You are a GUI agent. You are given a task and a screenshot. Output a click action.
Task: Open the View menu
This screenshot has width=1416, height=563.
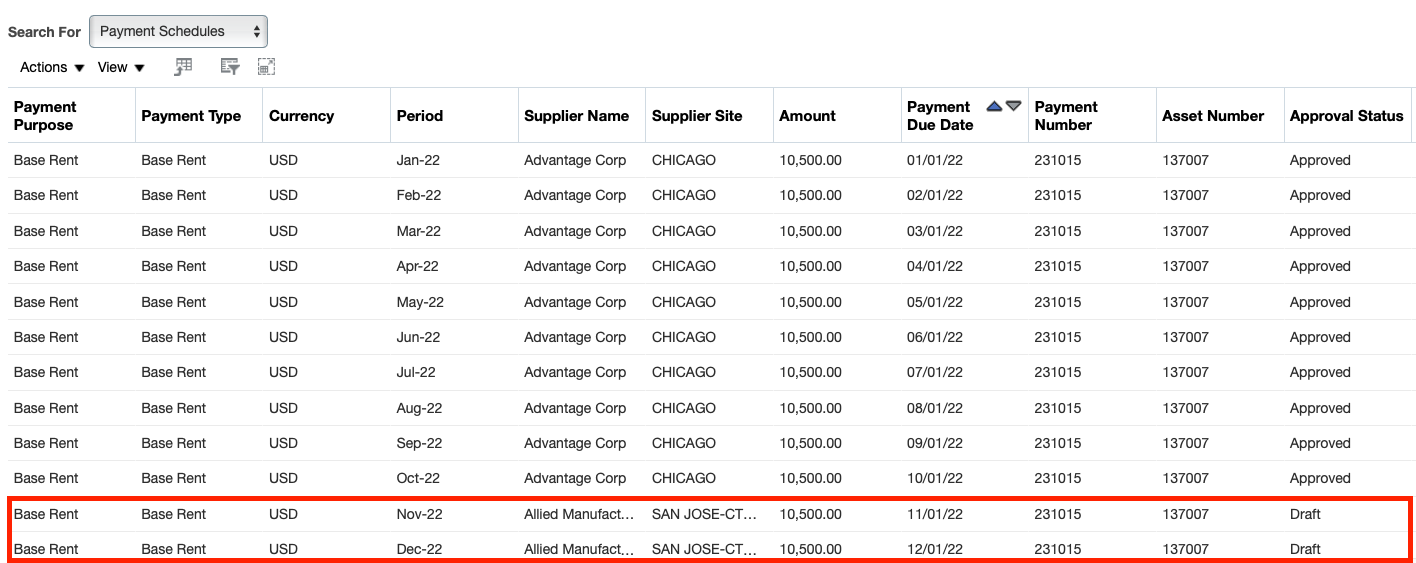[x=121, y=67]
